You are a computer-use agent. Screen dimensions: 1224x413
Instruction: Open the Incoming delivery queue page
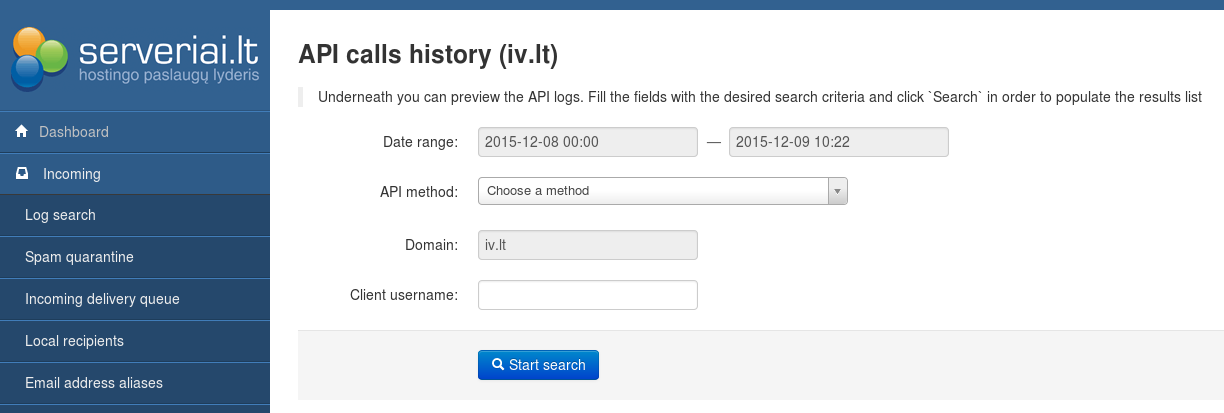click(x=102, y=299)
